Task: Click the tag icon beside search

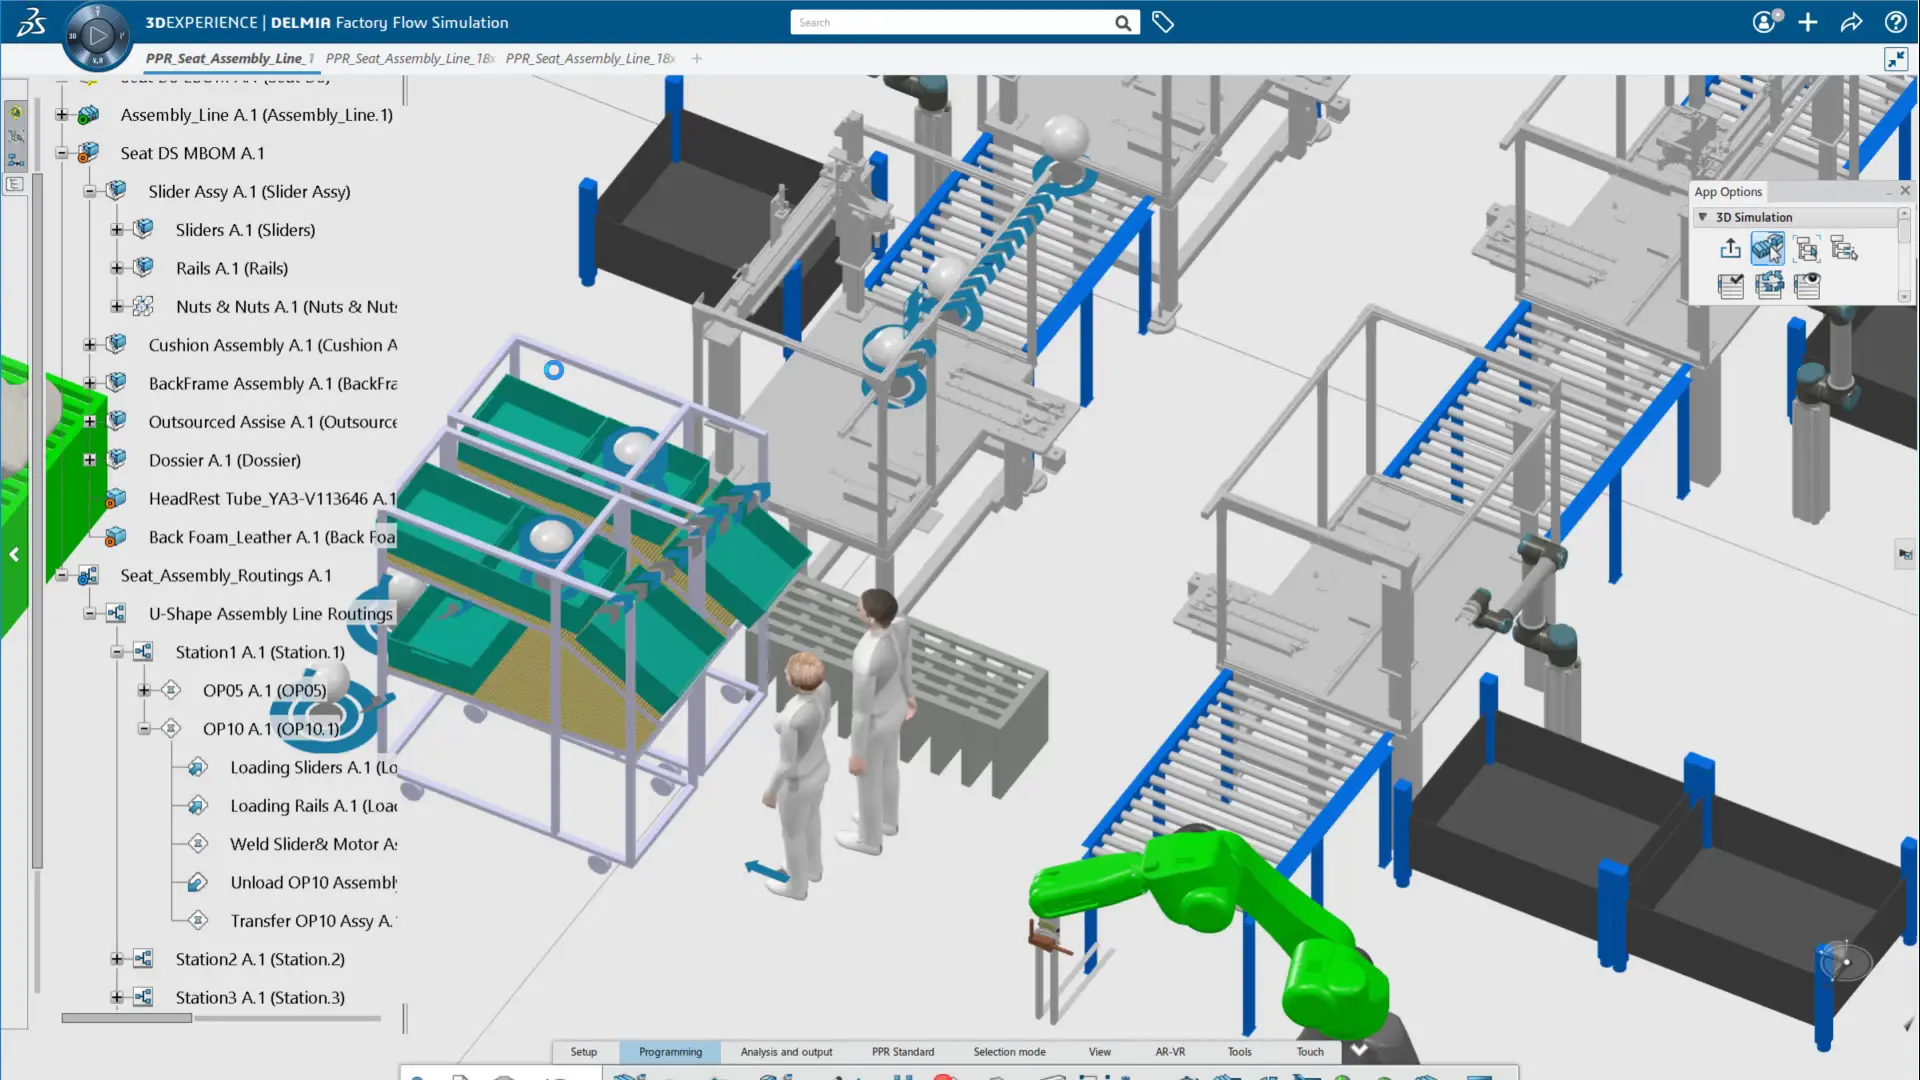Action: coord(1162,22)
